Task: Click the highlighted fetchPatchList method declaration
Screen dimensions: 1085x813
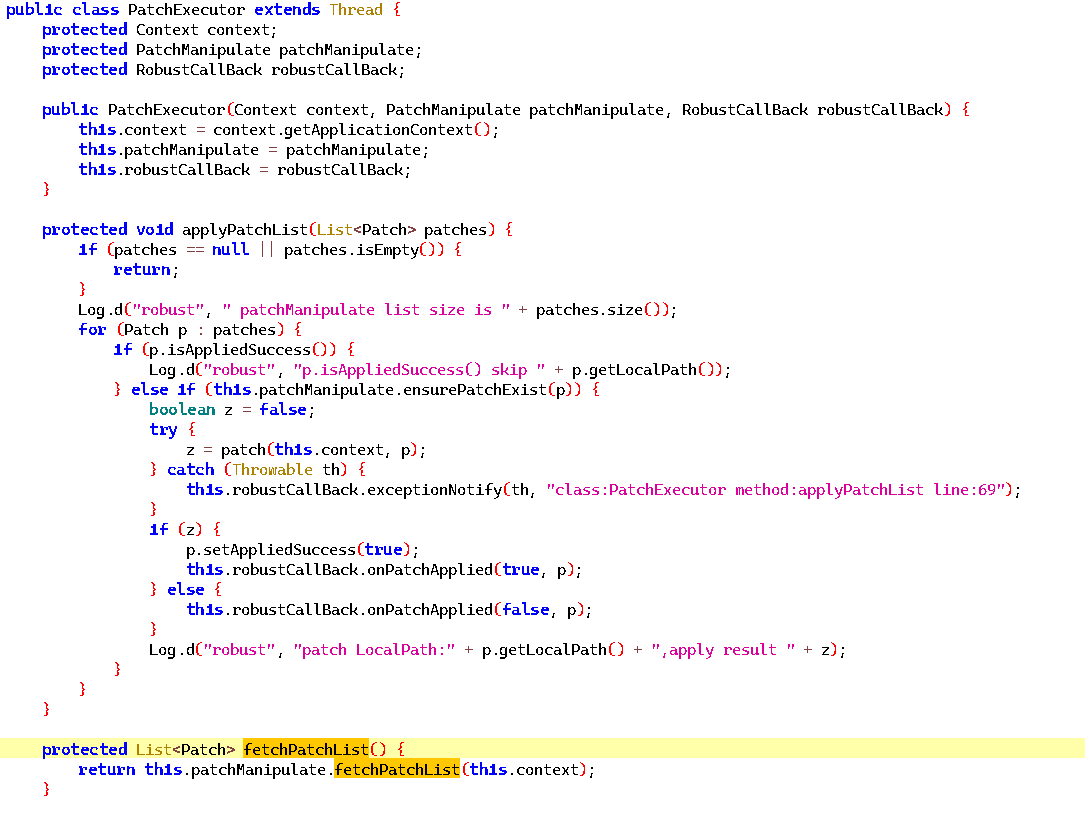Action: 306,749
